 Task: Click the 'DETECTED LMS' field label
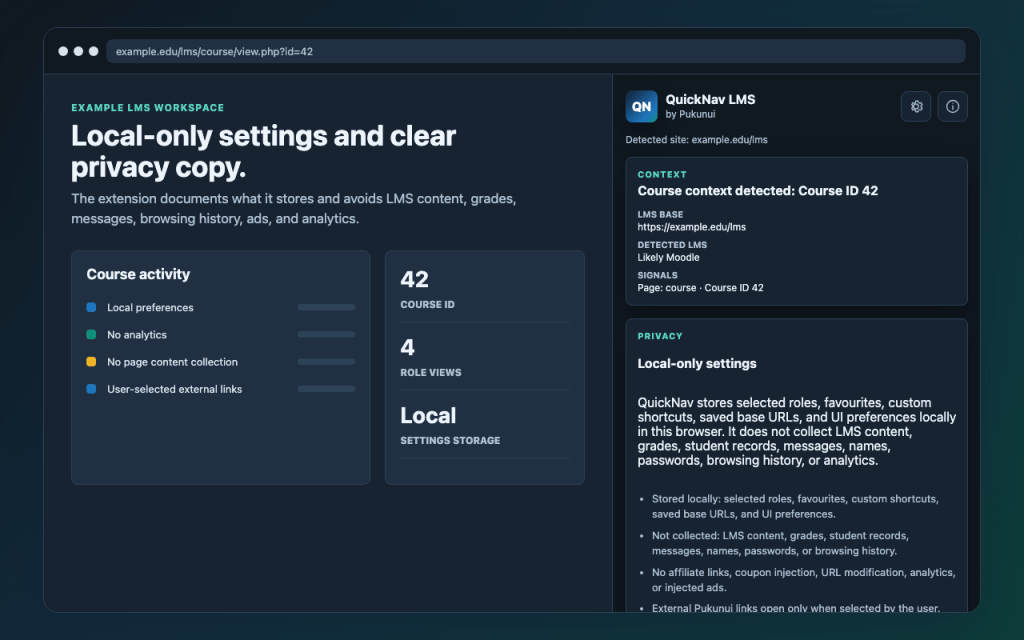click(x=672, y=245)
